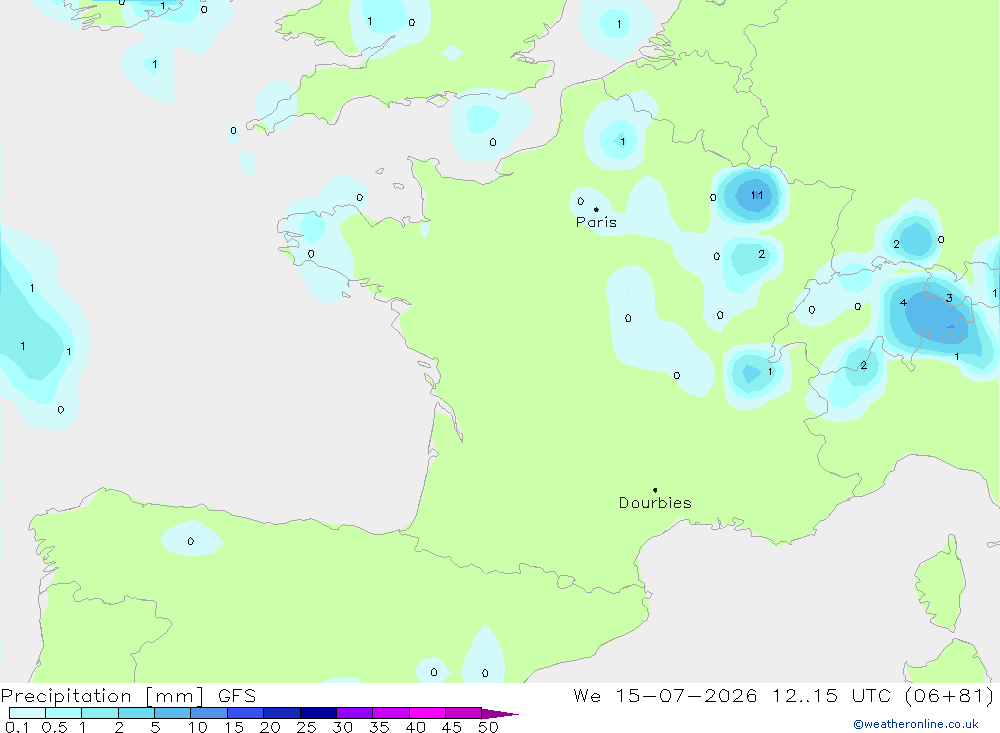Click the 45 legend scale label
This screenshot has height=733, width=1000.
452,727
